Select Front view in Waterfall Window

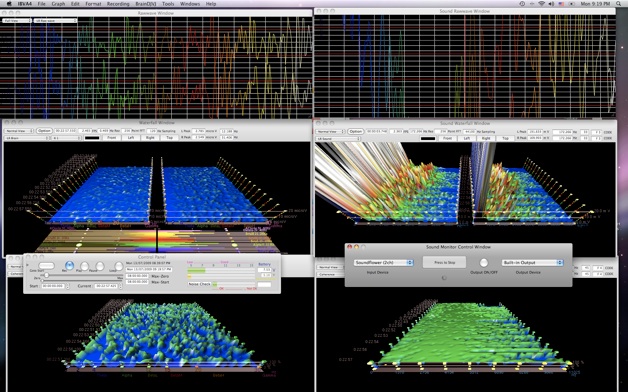pos(112,138)
